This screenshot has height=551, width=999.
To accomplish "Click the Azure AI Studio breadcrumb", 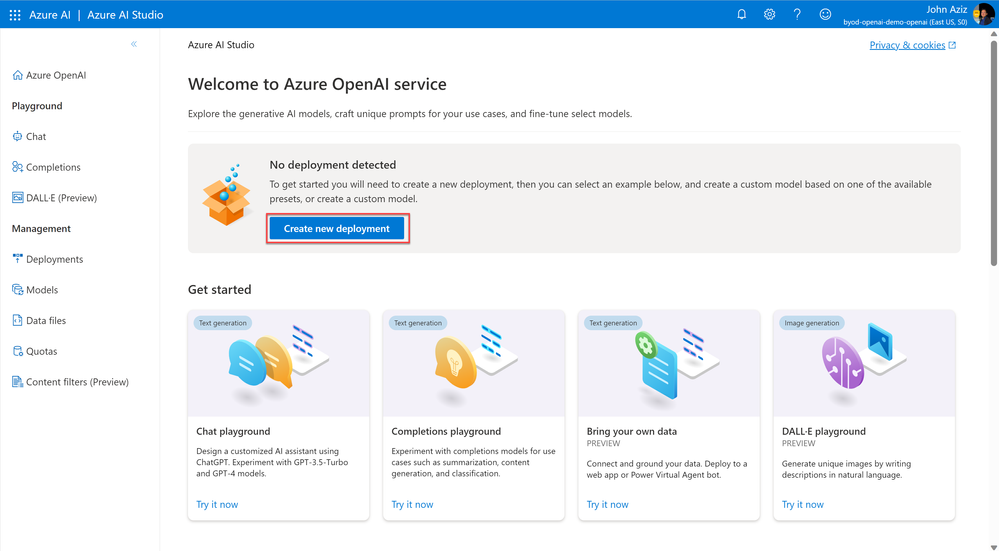I will click(221, 45).
